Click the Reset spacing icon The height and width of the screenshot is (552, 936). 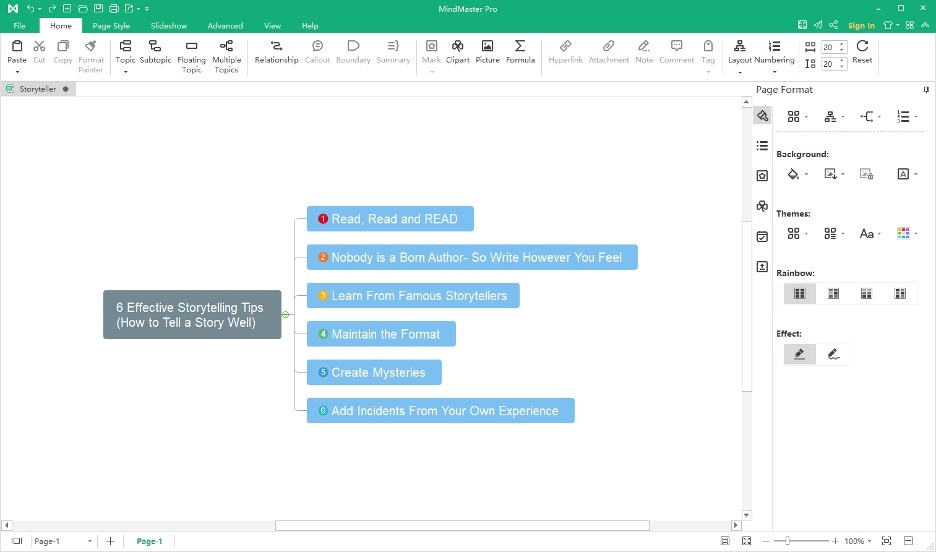pyautogui.click(x=862, y=46)
